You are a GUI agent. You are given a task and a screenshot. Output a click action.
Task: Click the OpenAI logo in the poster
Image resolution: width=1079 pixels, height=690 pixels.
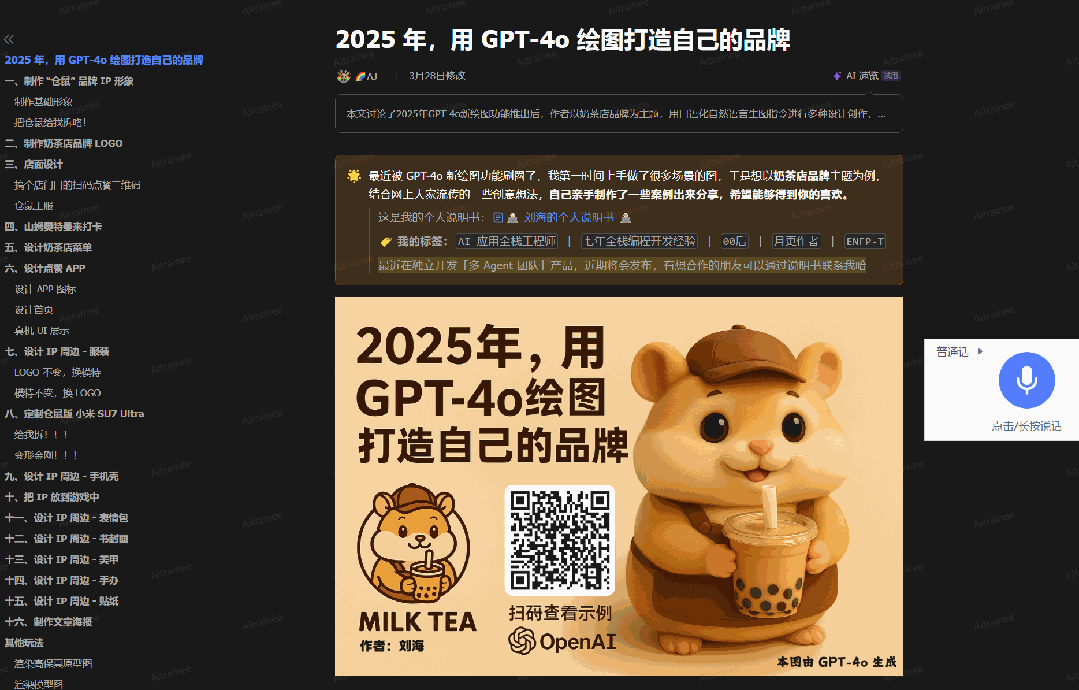point(522,641)
